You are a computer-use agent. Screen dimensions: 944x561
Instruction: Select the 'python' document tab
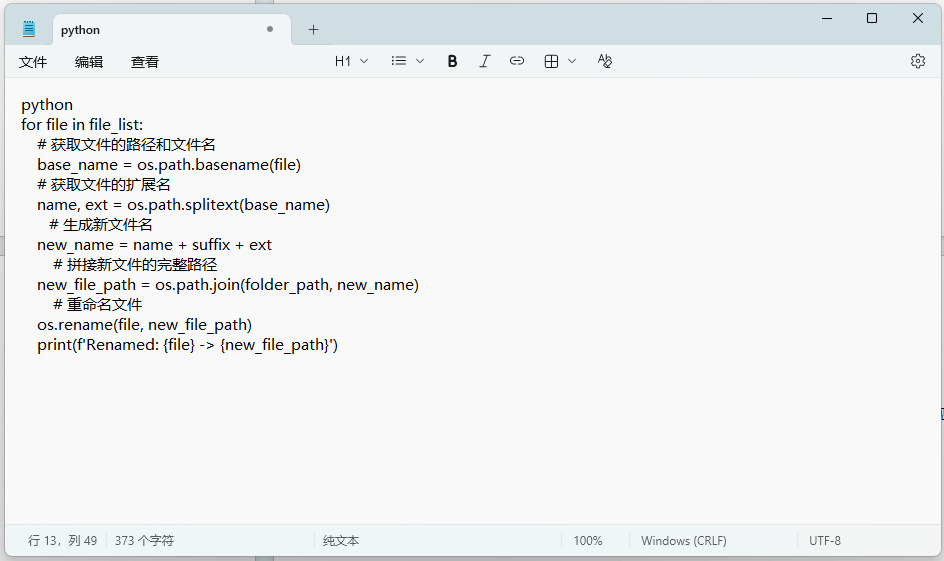(172, 29)
